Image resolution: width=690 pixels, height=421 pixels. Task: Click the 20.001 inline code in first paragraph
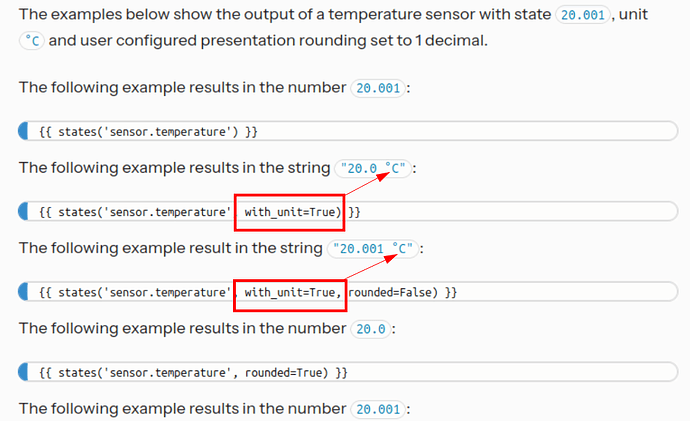[x=583, y=15]
